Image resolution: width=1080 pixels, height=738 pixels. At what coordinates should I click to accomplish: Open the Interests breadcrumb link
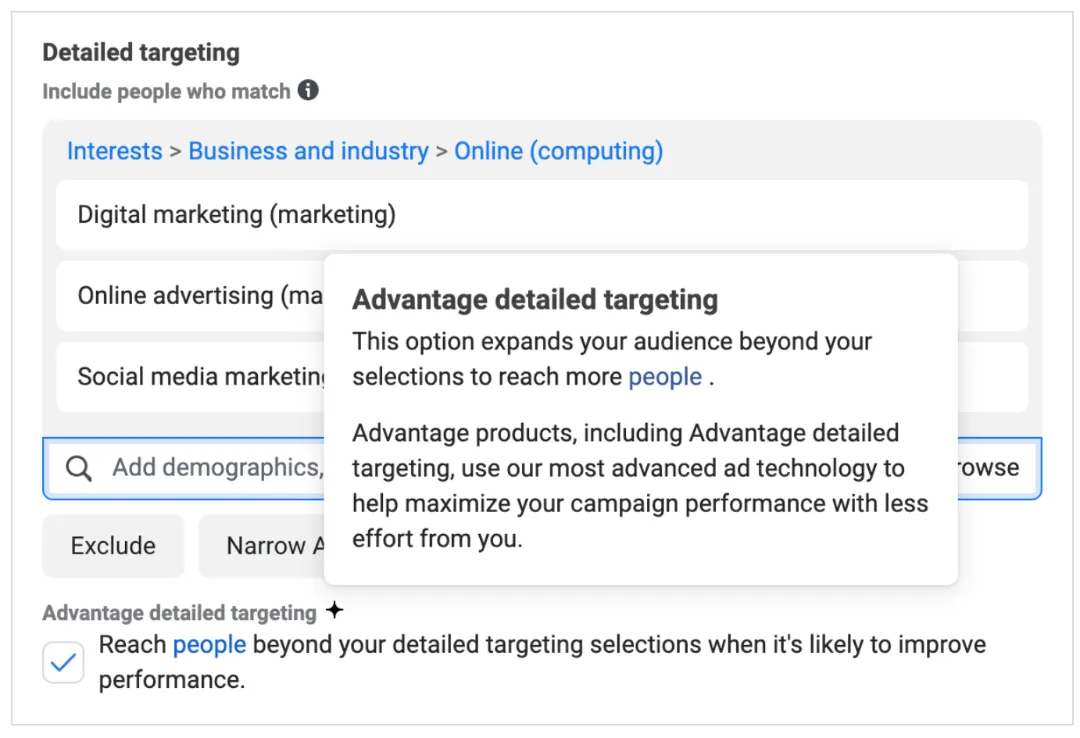point(114,151)
